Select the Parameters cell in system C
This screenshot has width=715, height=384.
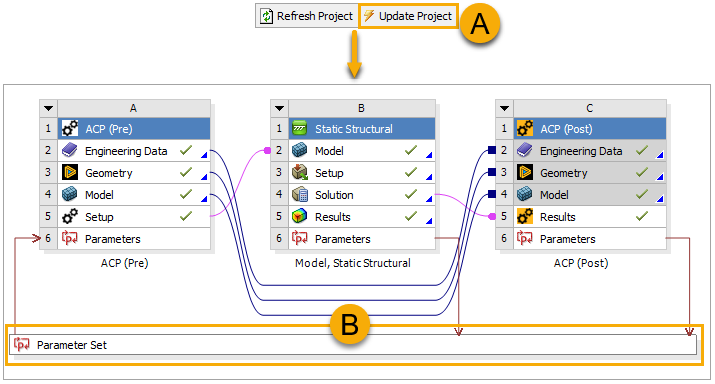point(590,238)
